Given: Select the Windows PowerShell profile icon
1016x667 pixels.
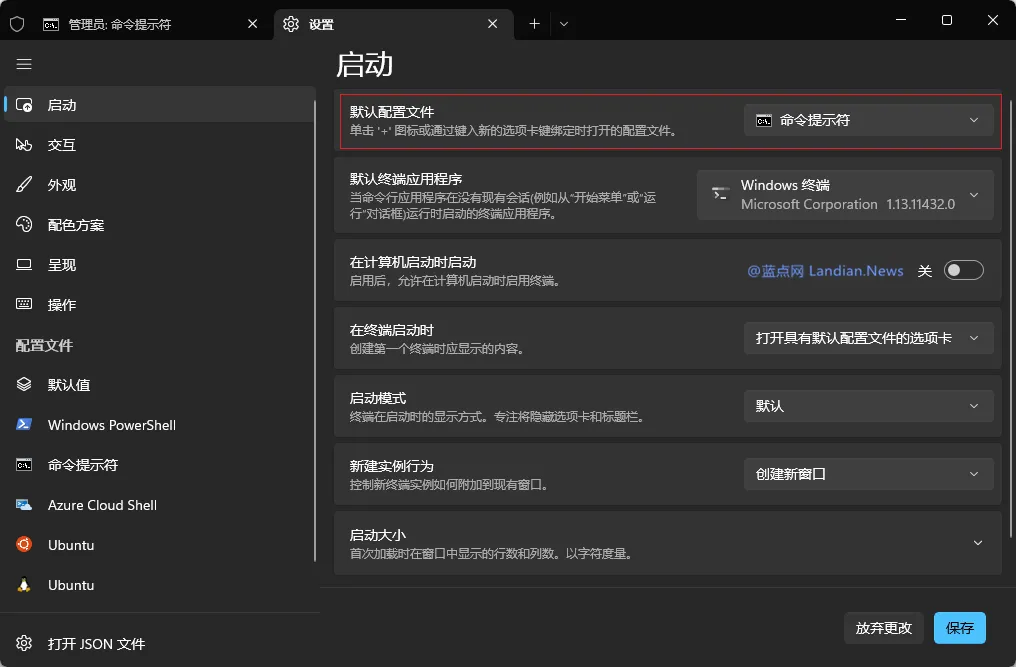Looking at the screenshot, I should tap(24, 425).
